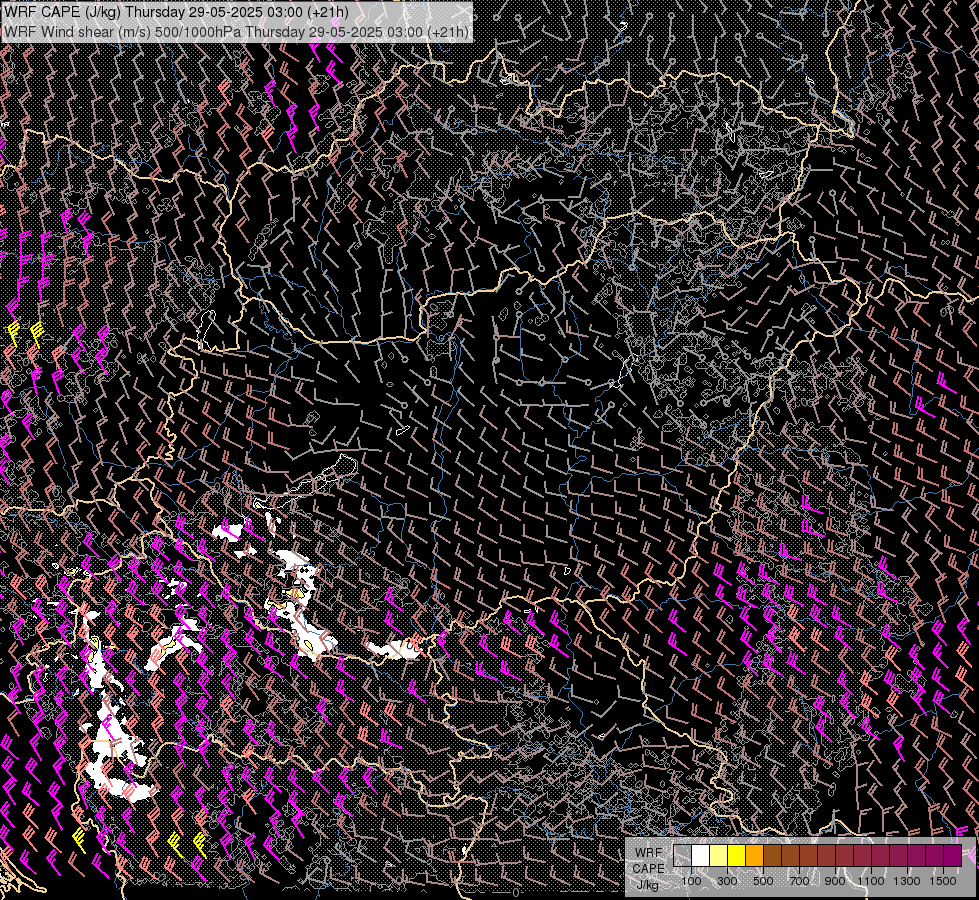979x900 pixels.
Task: Click the orange CAPE legend swatch
Action: coord(754,856)
